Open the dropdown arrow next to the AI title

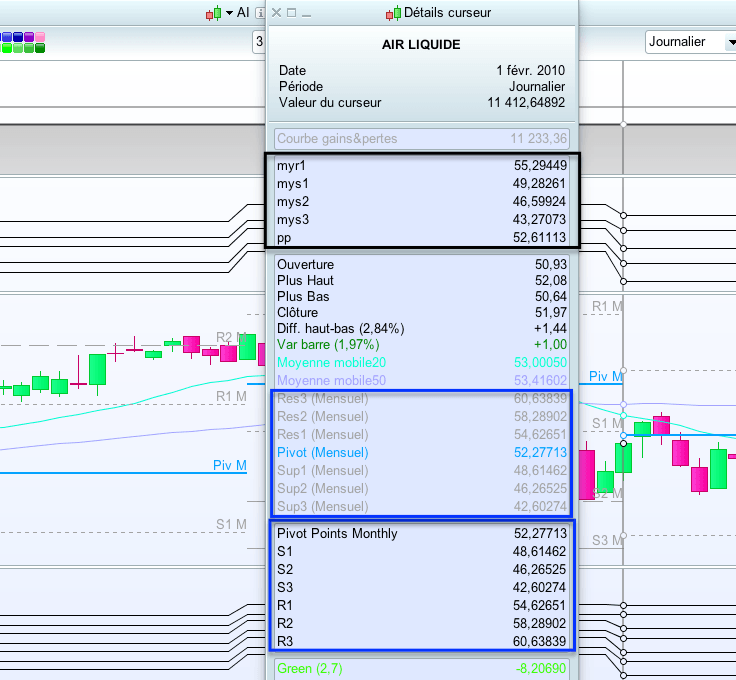click(x=230, y=13)
